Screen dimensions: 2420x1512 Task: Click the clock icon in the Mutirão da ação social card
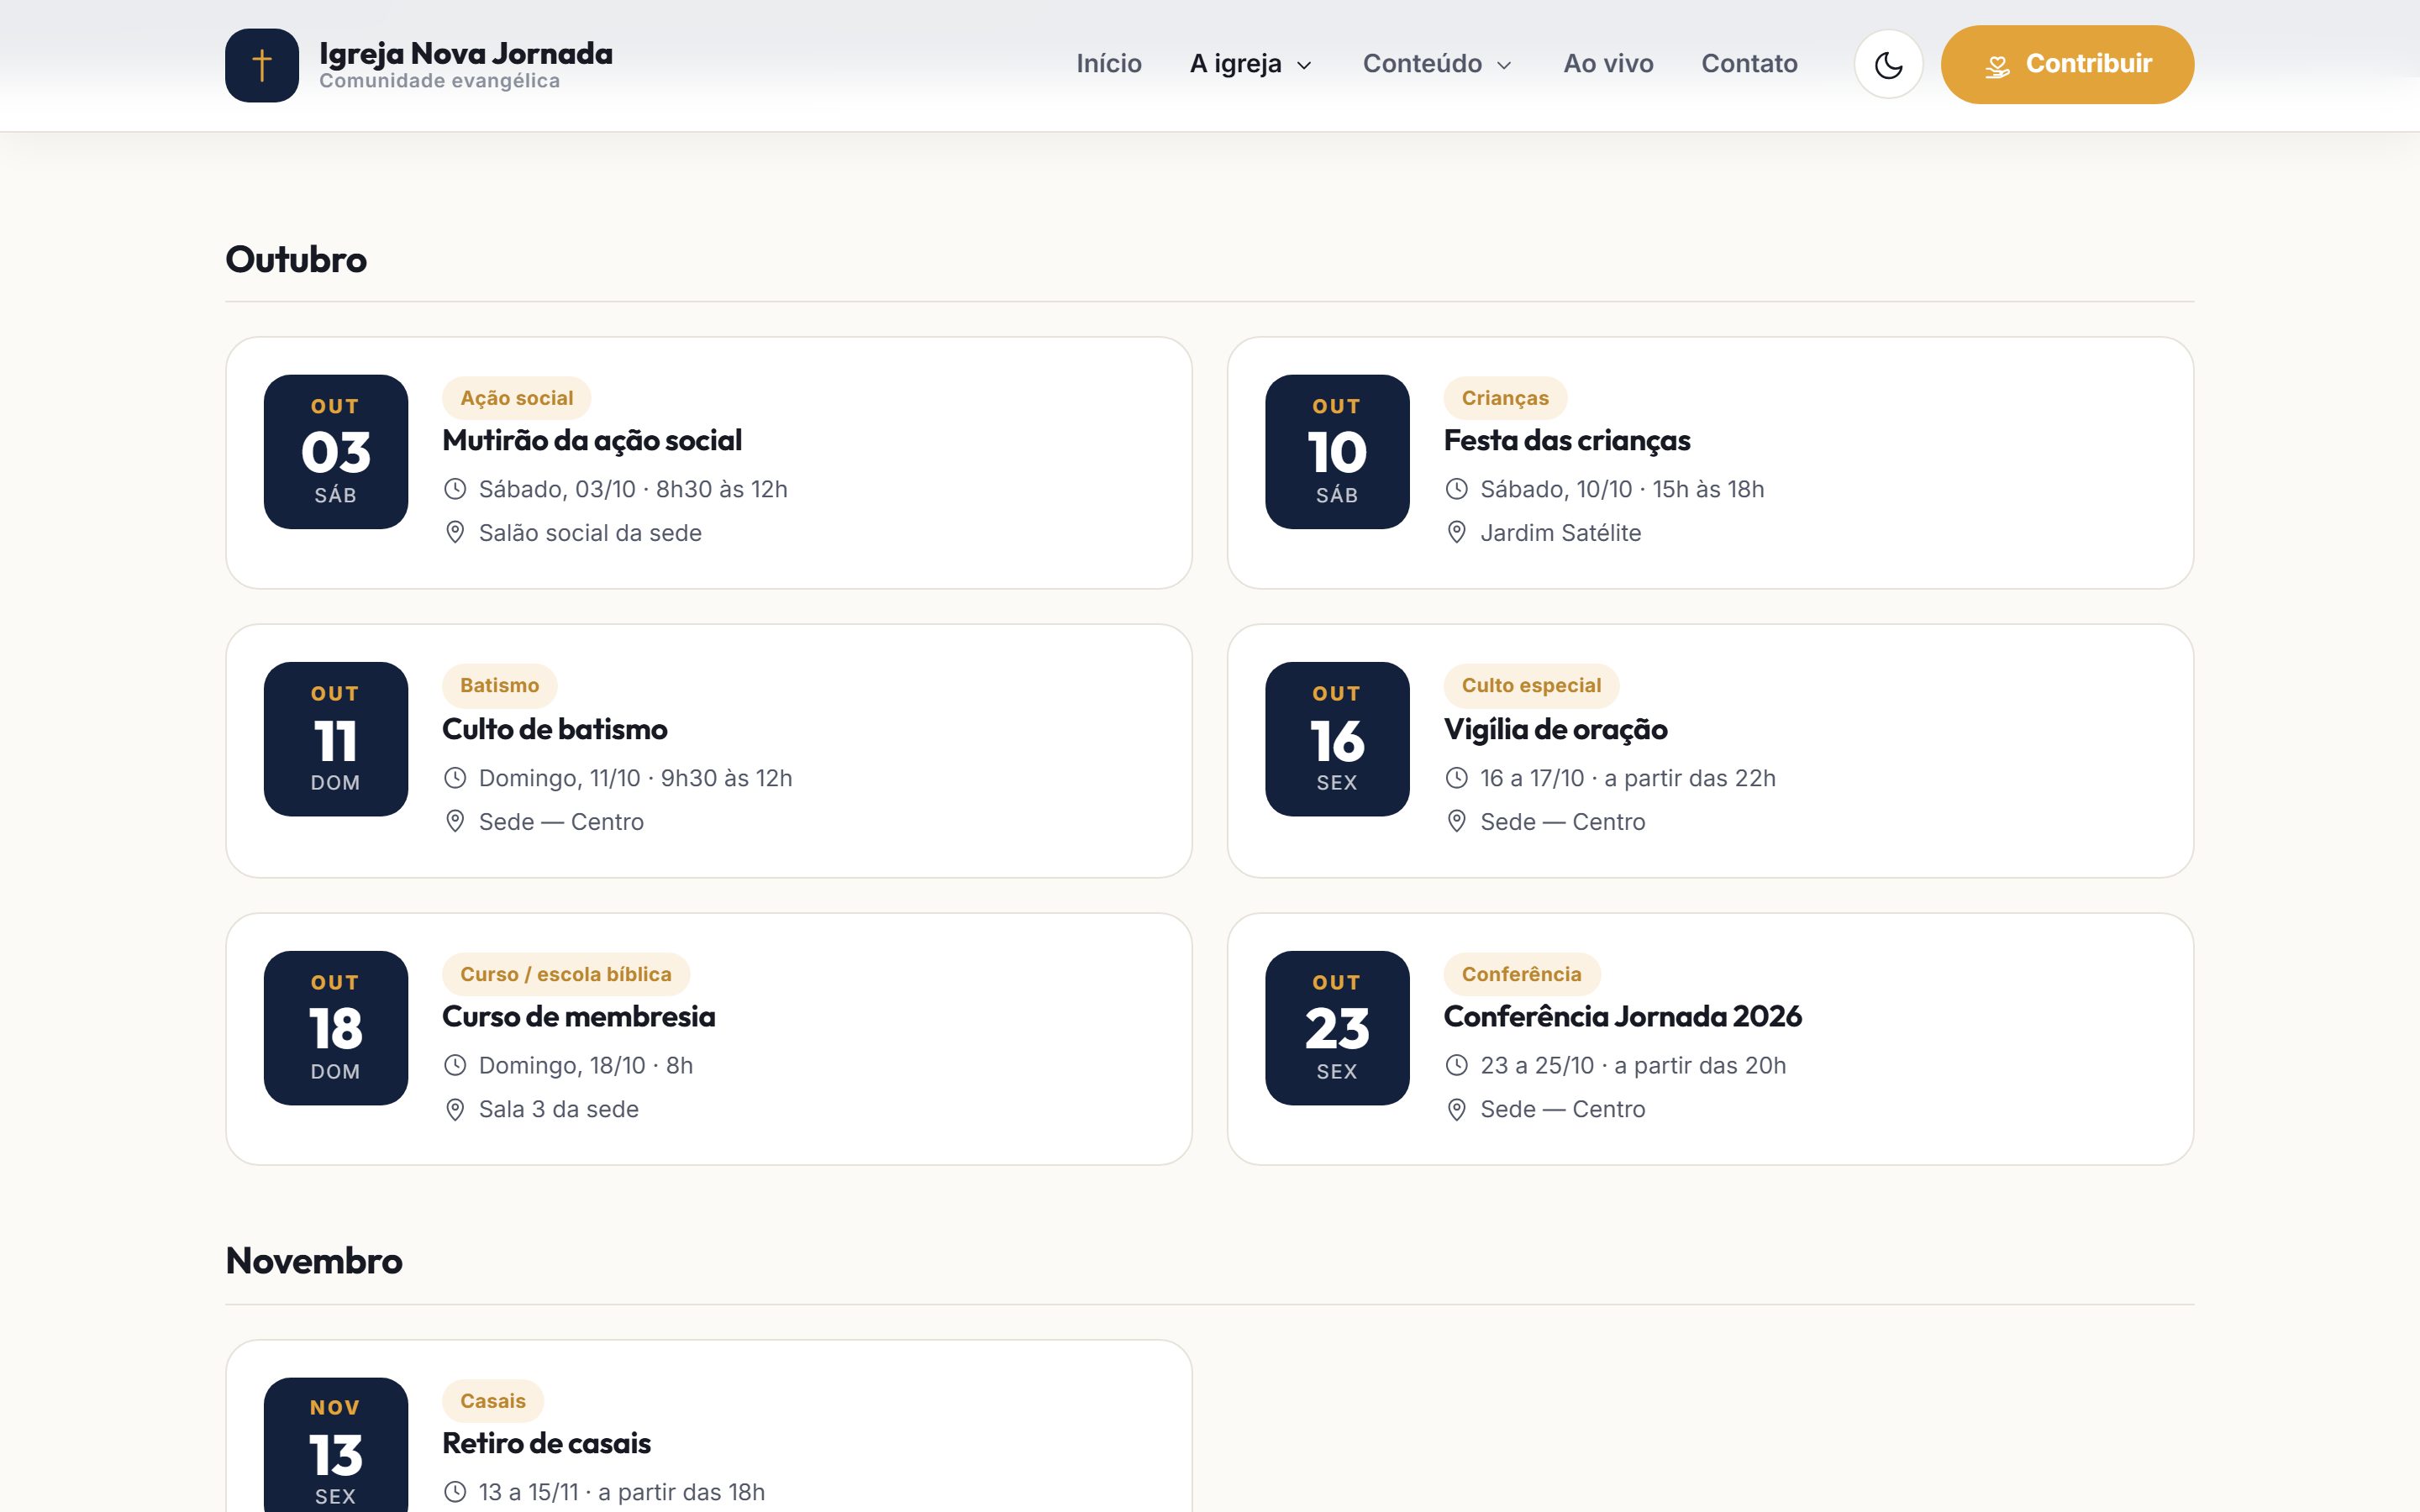point(455,489)
